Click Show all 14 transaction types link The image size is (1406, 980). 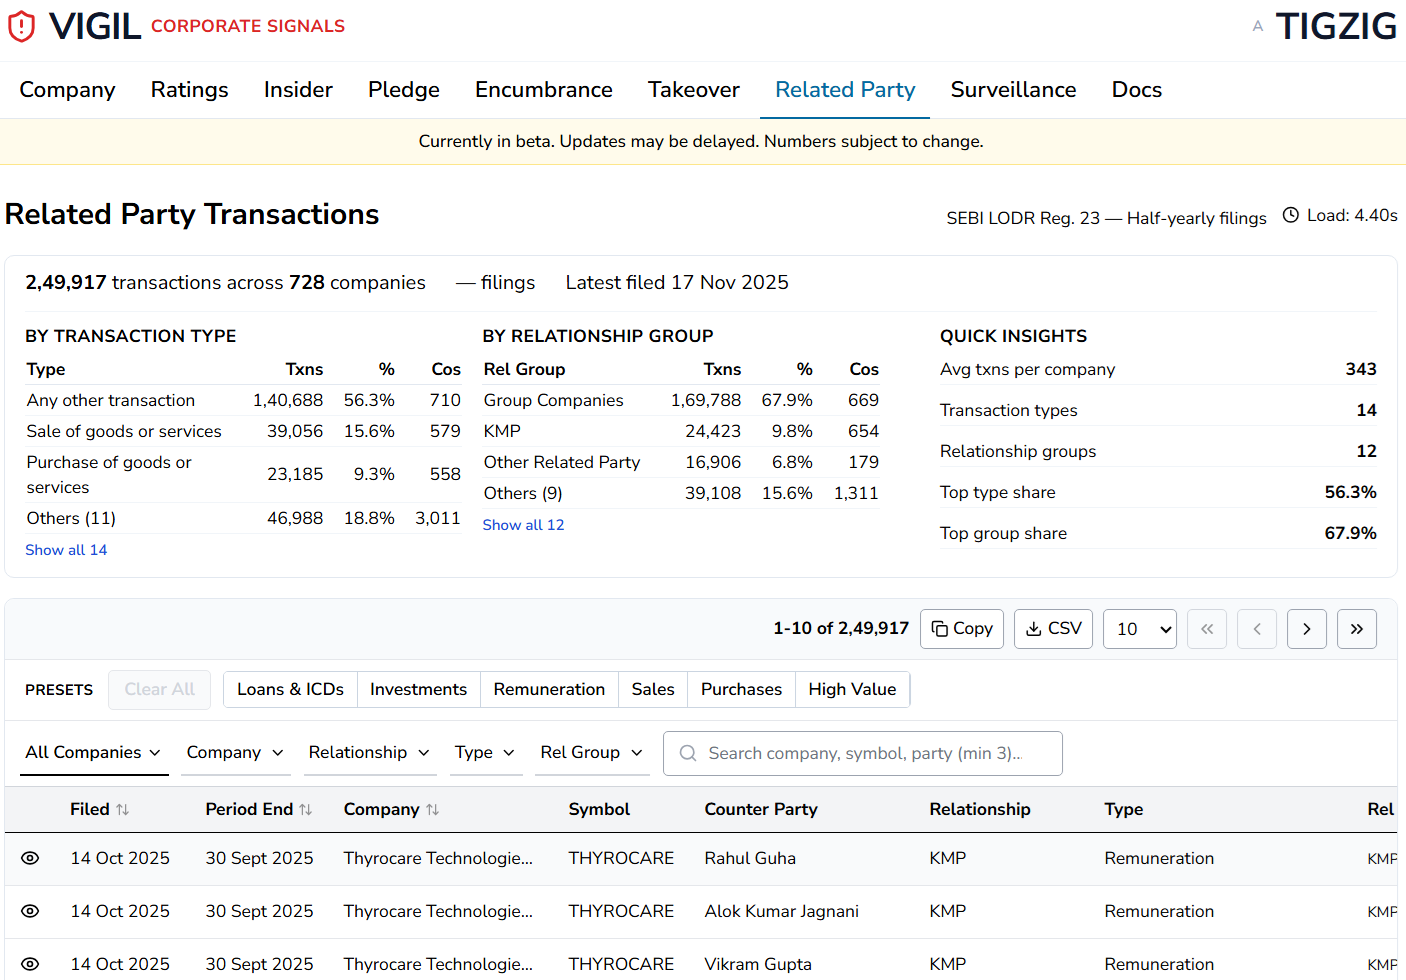(66, 550)
